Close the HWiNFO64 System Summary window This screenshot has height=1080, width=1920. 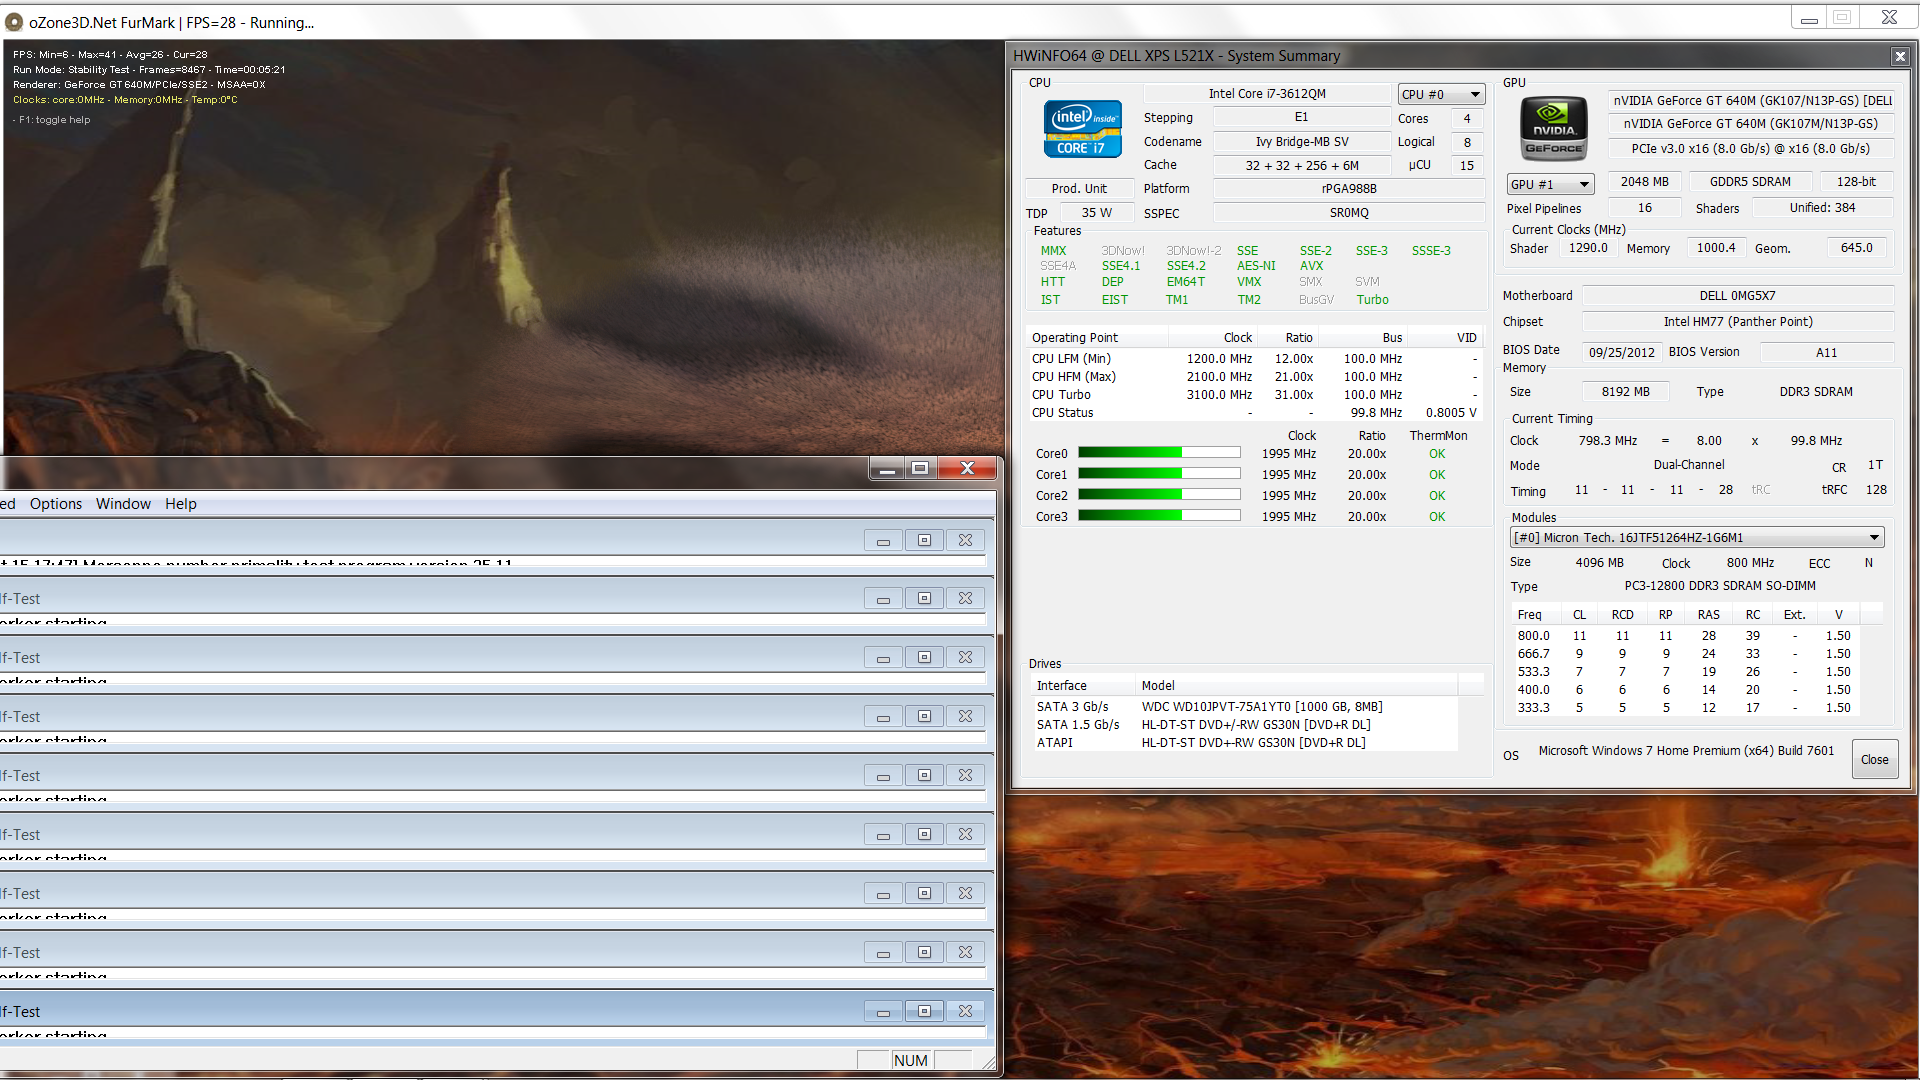1900,57
